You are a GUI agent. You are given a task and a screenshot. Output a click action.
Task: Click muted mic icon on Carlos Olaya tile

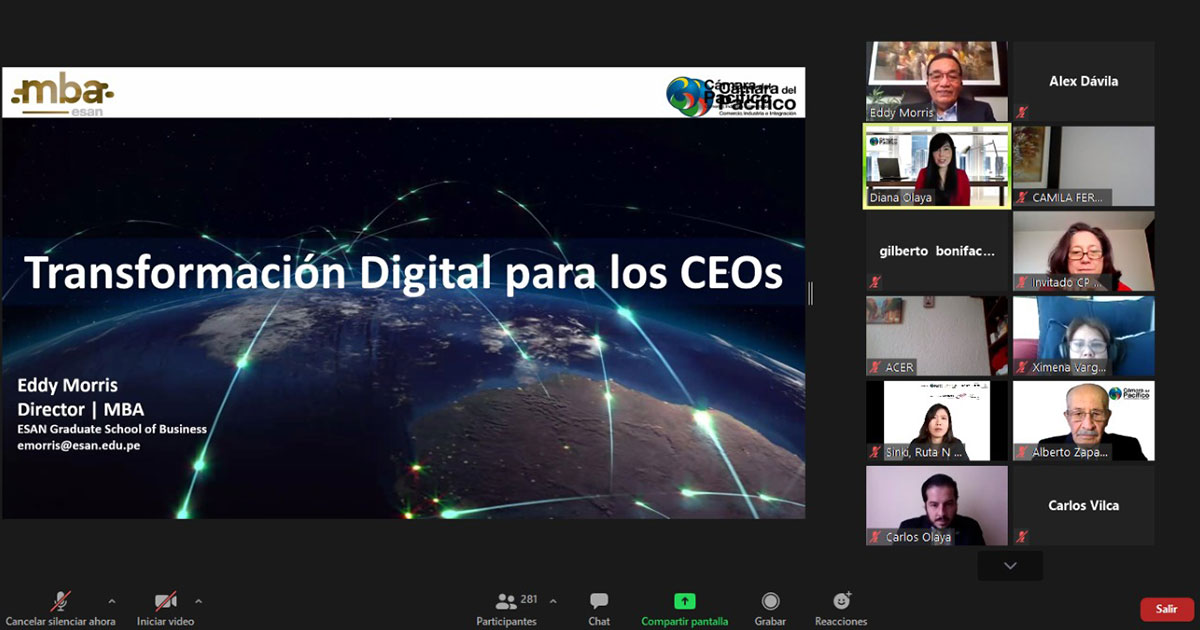(875, 537)
